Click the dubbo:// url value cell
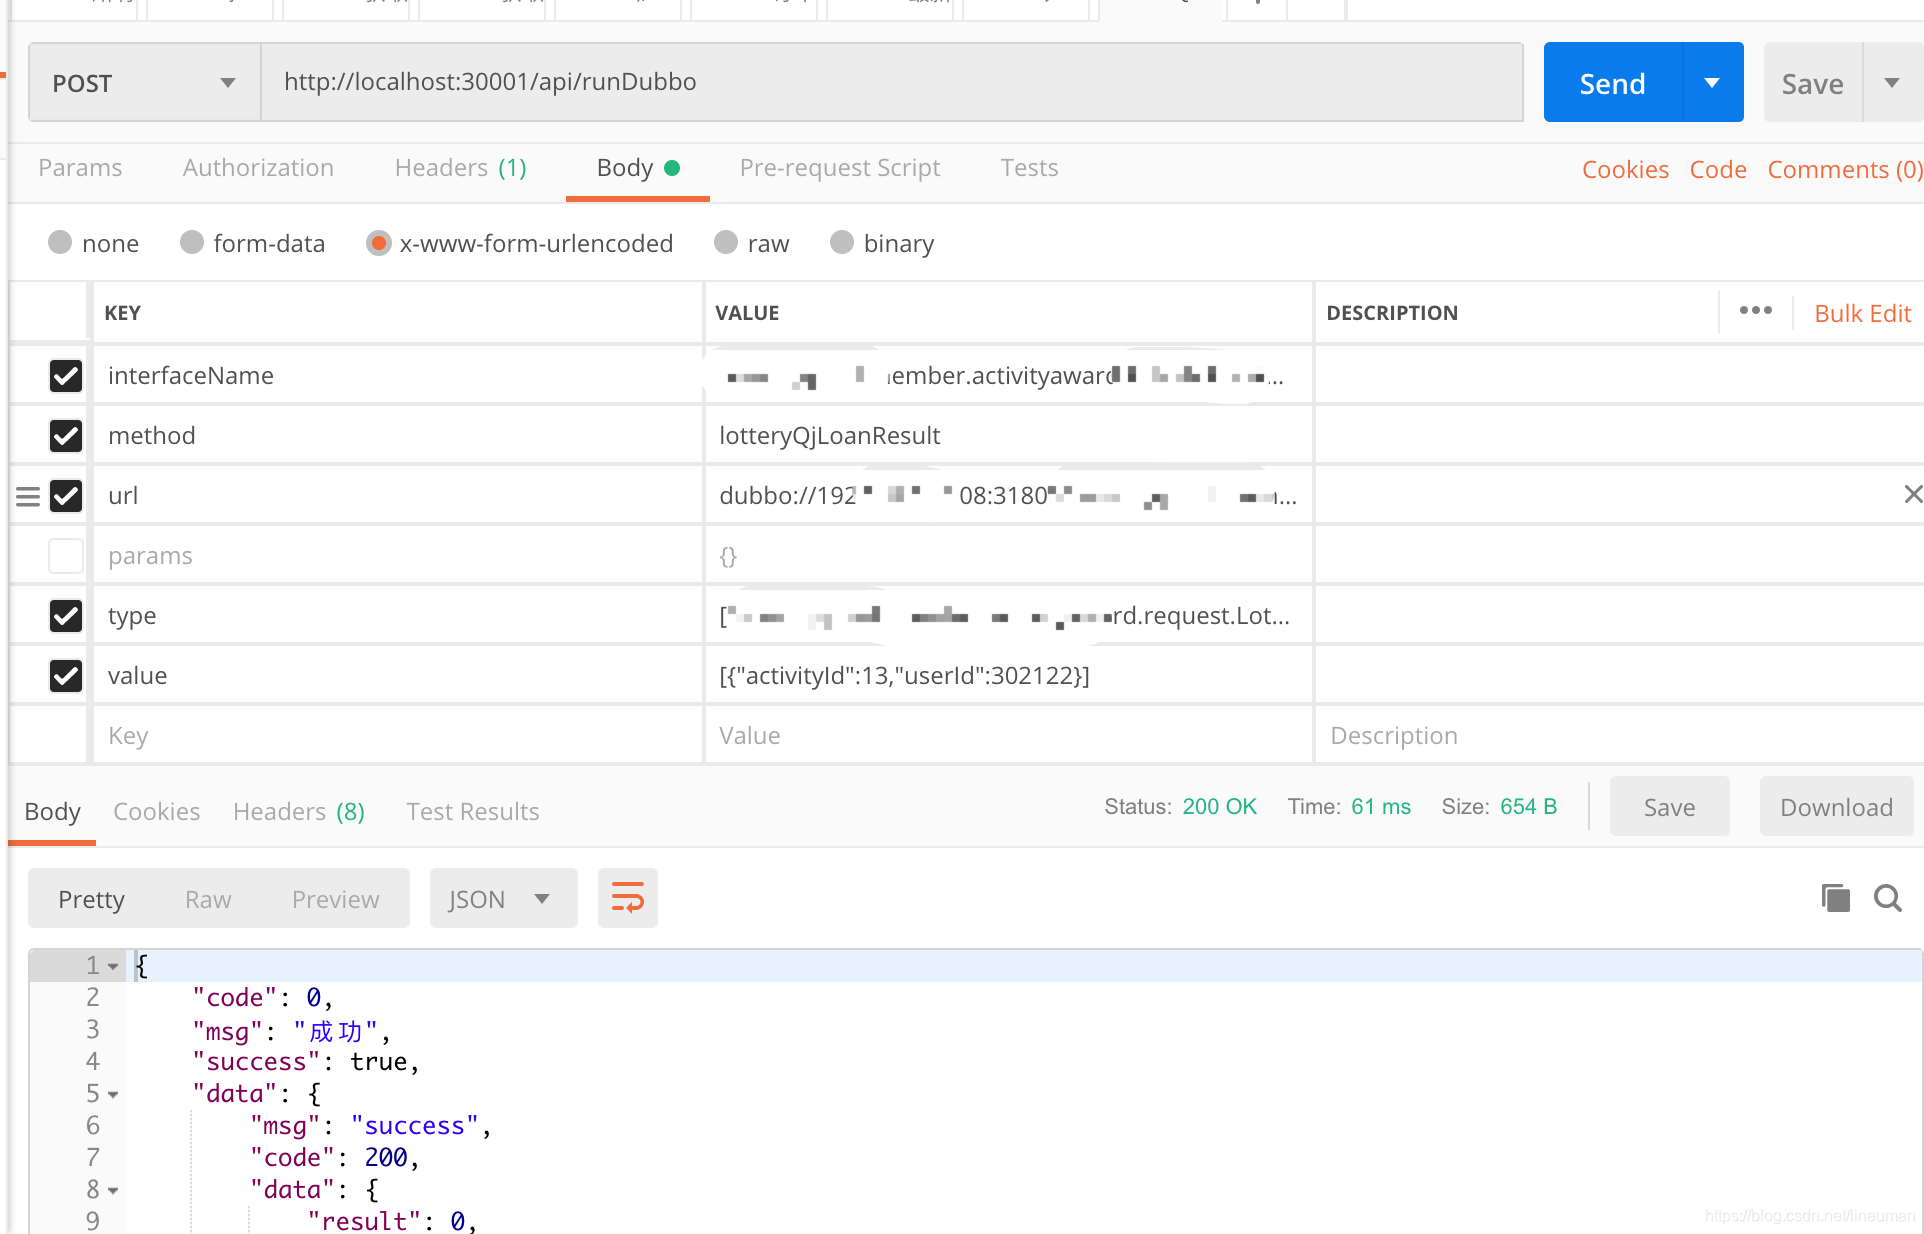Image resolution: width=1924 pixels, height=1234 pixels. 1008,495
